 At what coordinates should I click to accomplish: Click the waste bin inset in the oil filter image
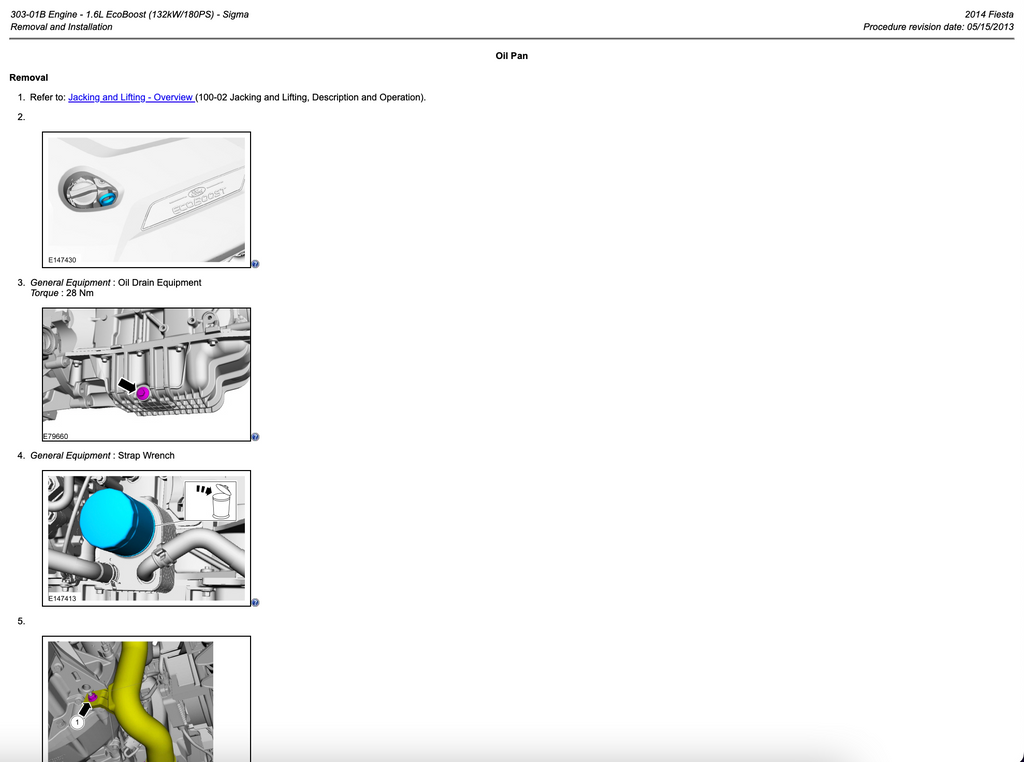coord(210,501)
